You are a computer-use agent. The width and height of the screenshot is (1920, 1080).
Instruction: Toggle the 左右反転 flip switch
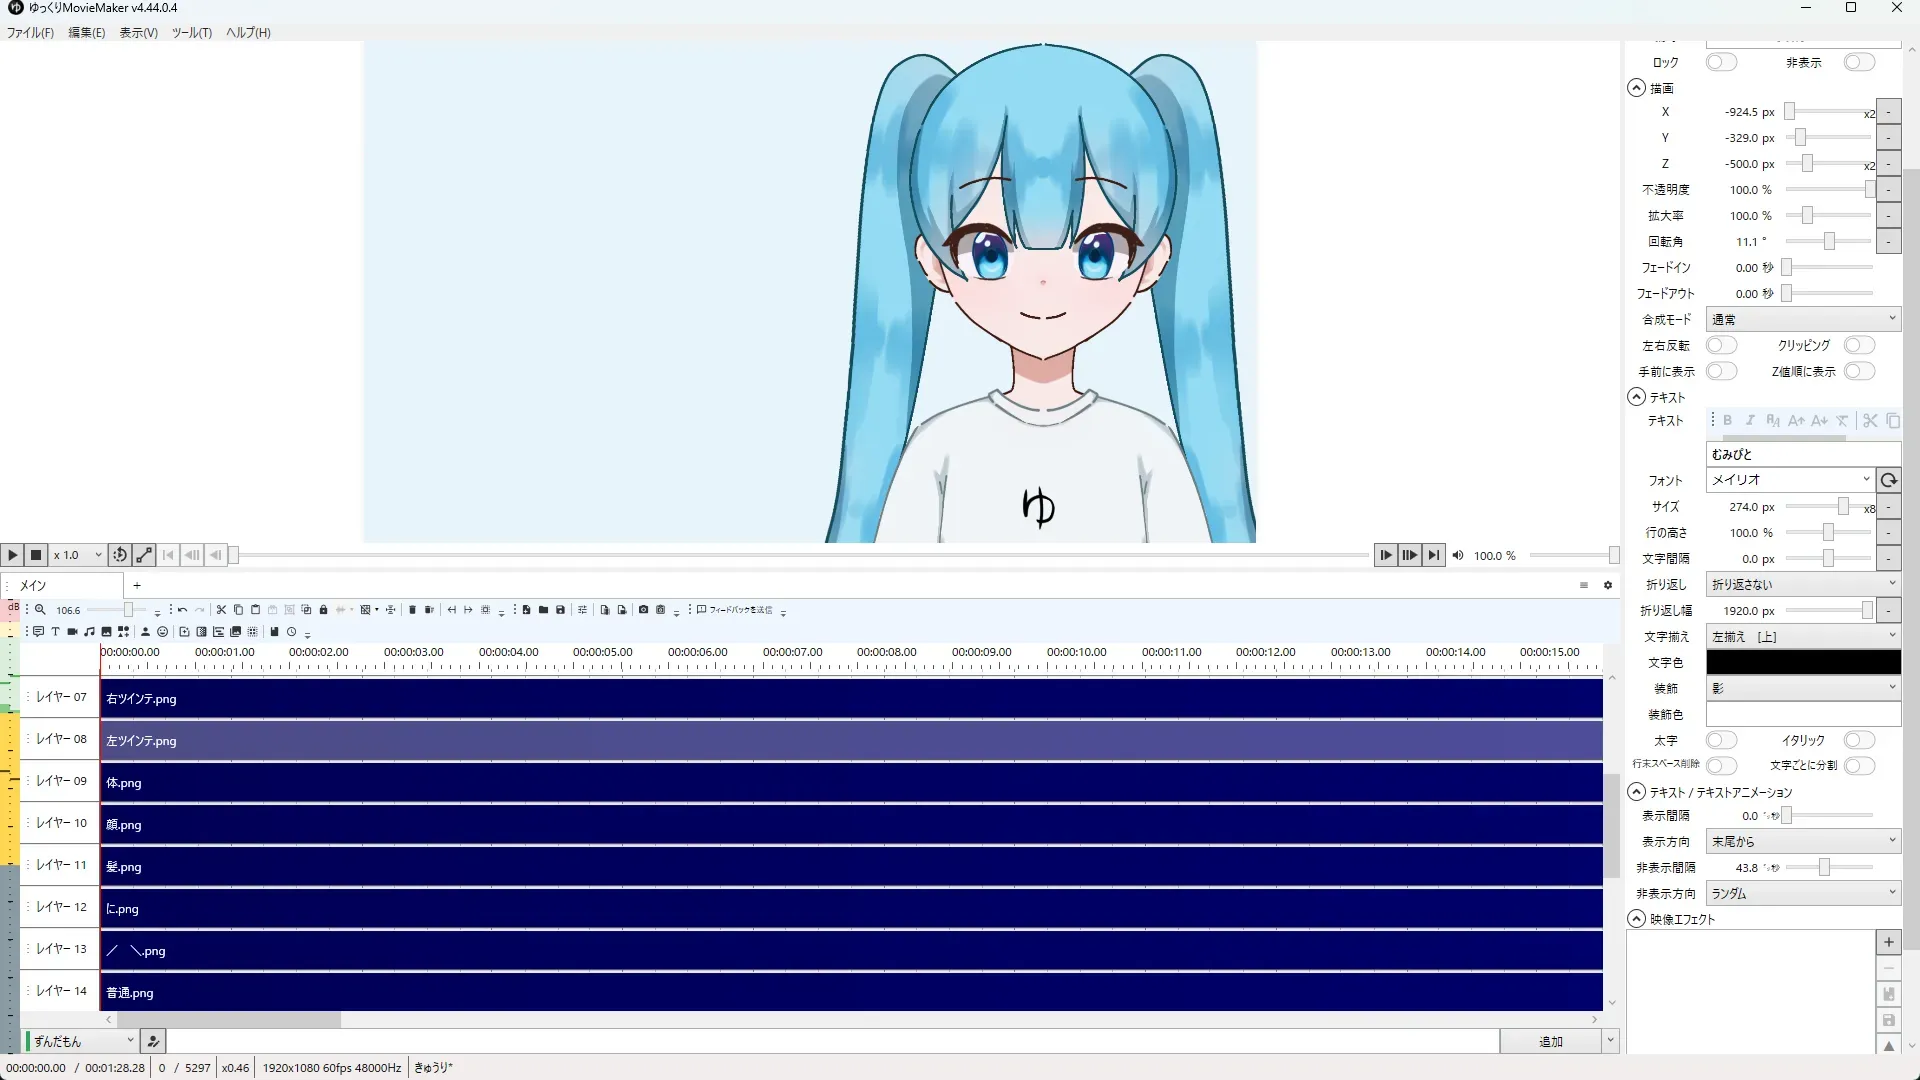tap(1720, 345)
